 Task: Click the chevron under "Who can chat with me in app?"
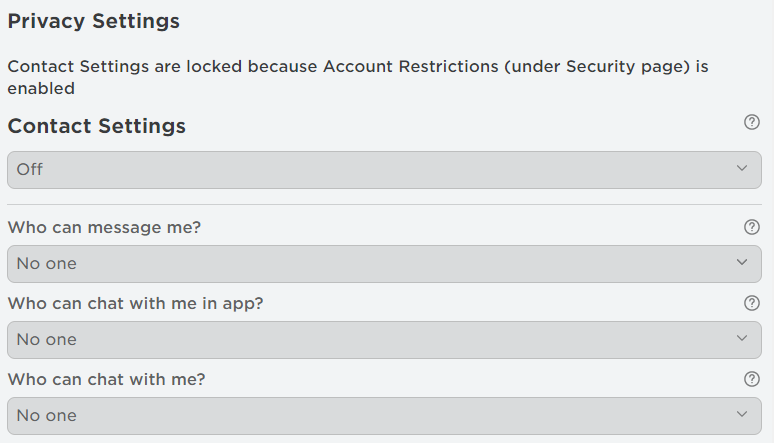coord(741,339)
